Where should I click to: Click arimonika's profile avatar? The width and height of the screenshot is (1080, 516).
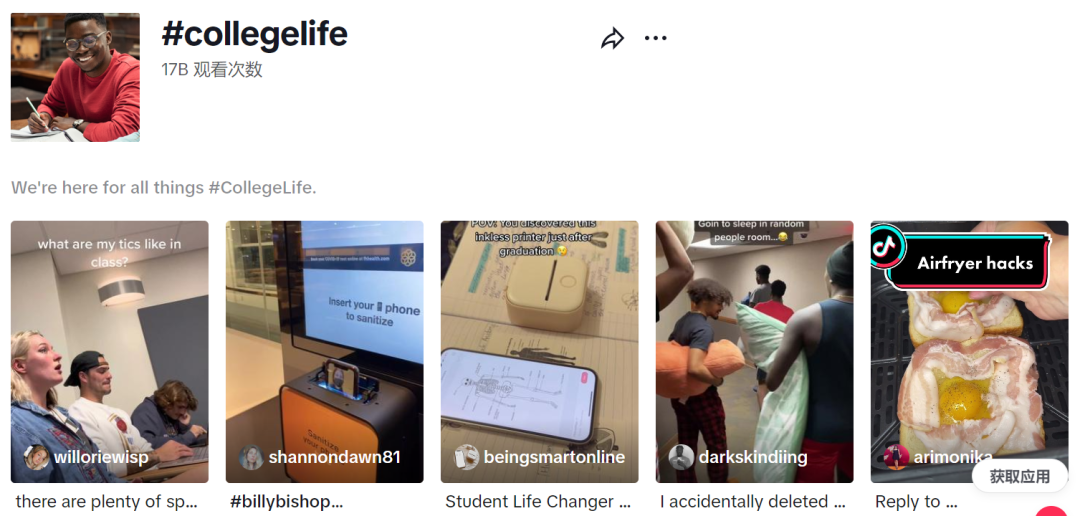pos(896,457)
